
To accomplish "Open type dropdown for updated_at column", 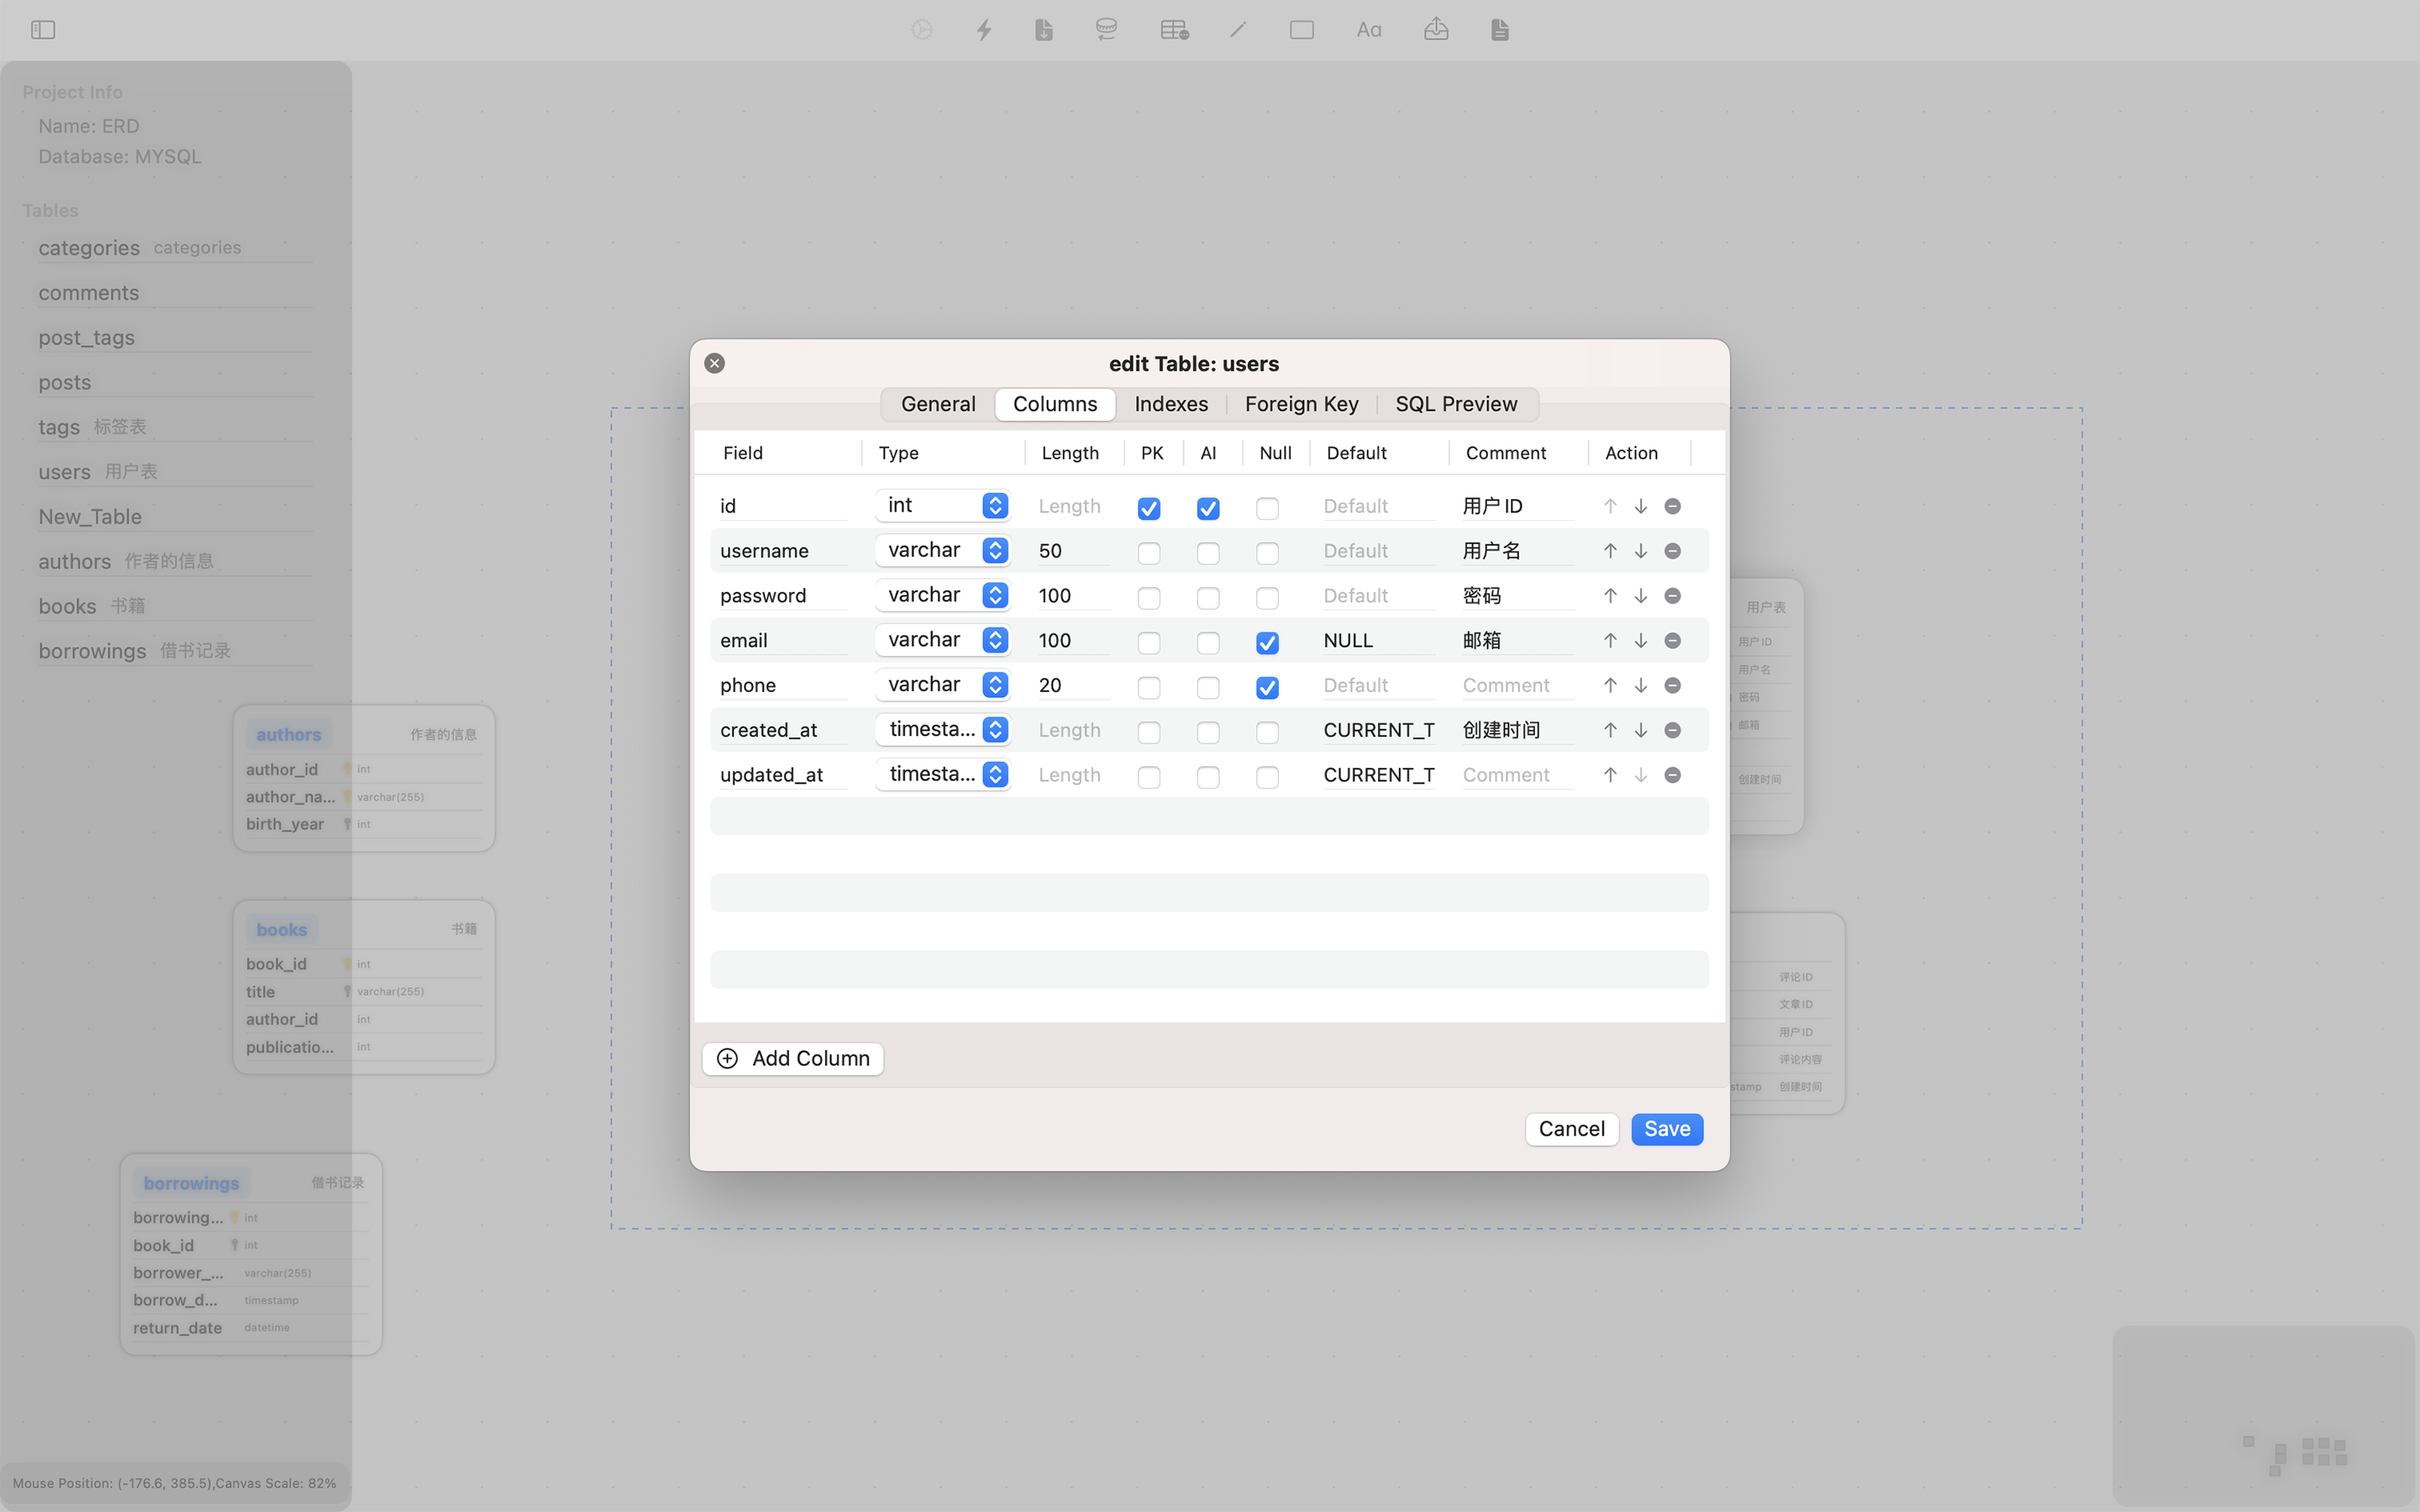I will point(943,774).
